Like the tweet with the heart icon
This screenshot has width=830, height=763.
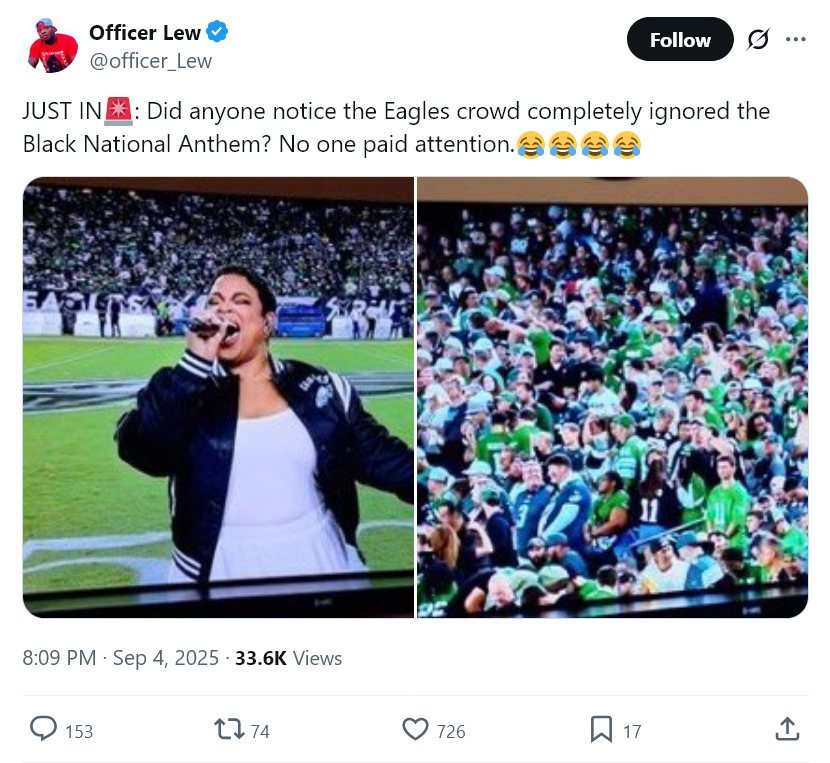coord(415,730)
